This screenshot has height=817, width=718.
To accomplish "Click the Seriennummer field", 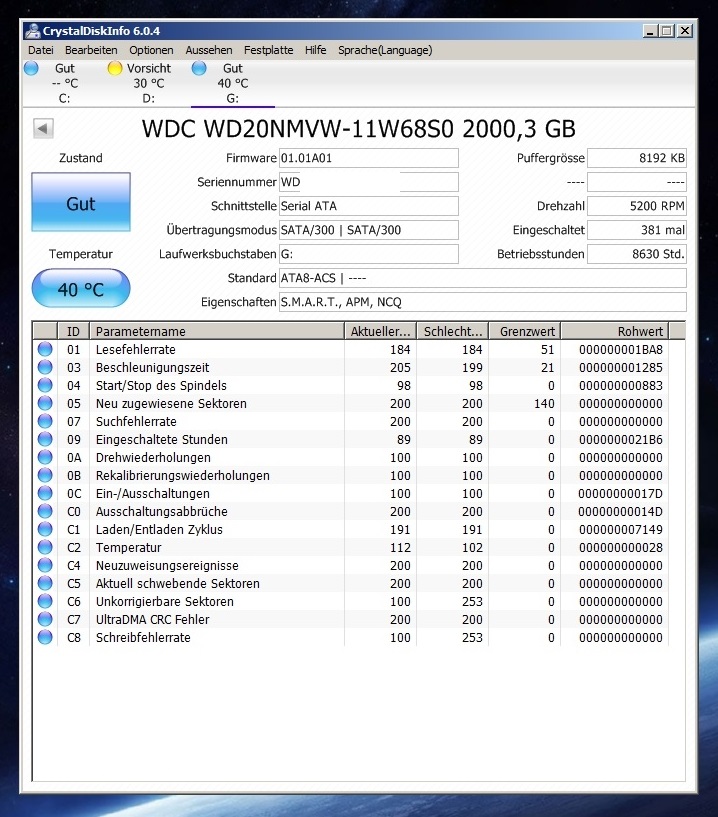I will [x=368, y=182].
